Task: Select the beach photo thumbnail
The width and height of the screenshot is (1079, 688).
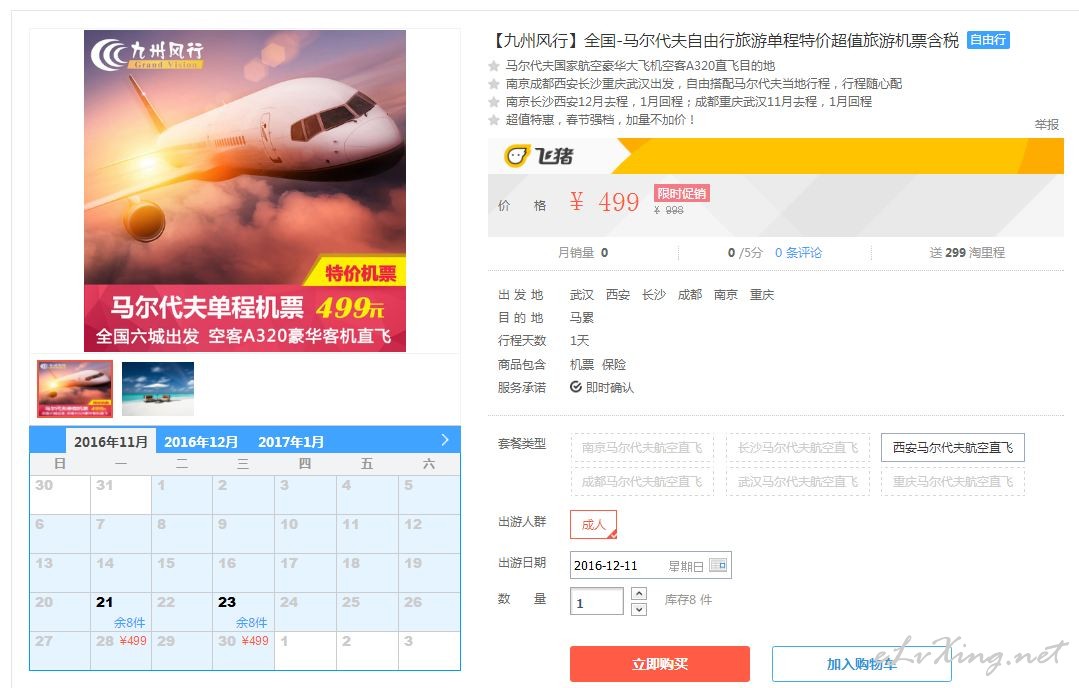Action: tap(158, 389)
